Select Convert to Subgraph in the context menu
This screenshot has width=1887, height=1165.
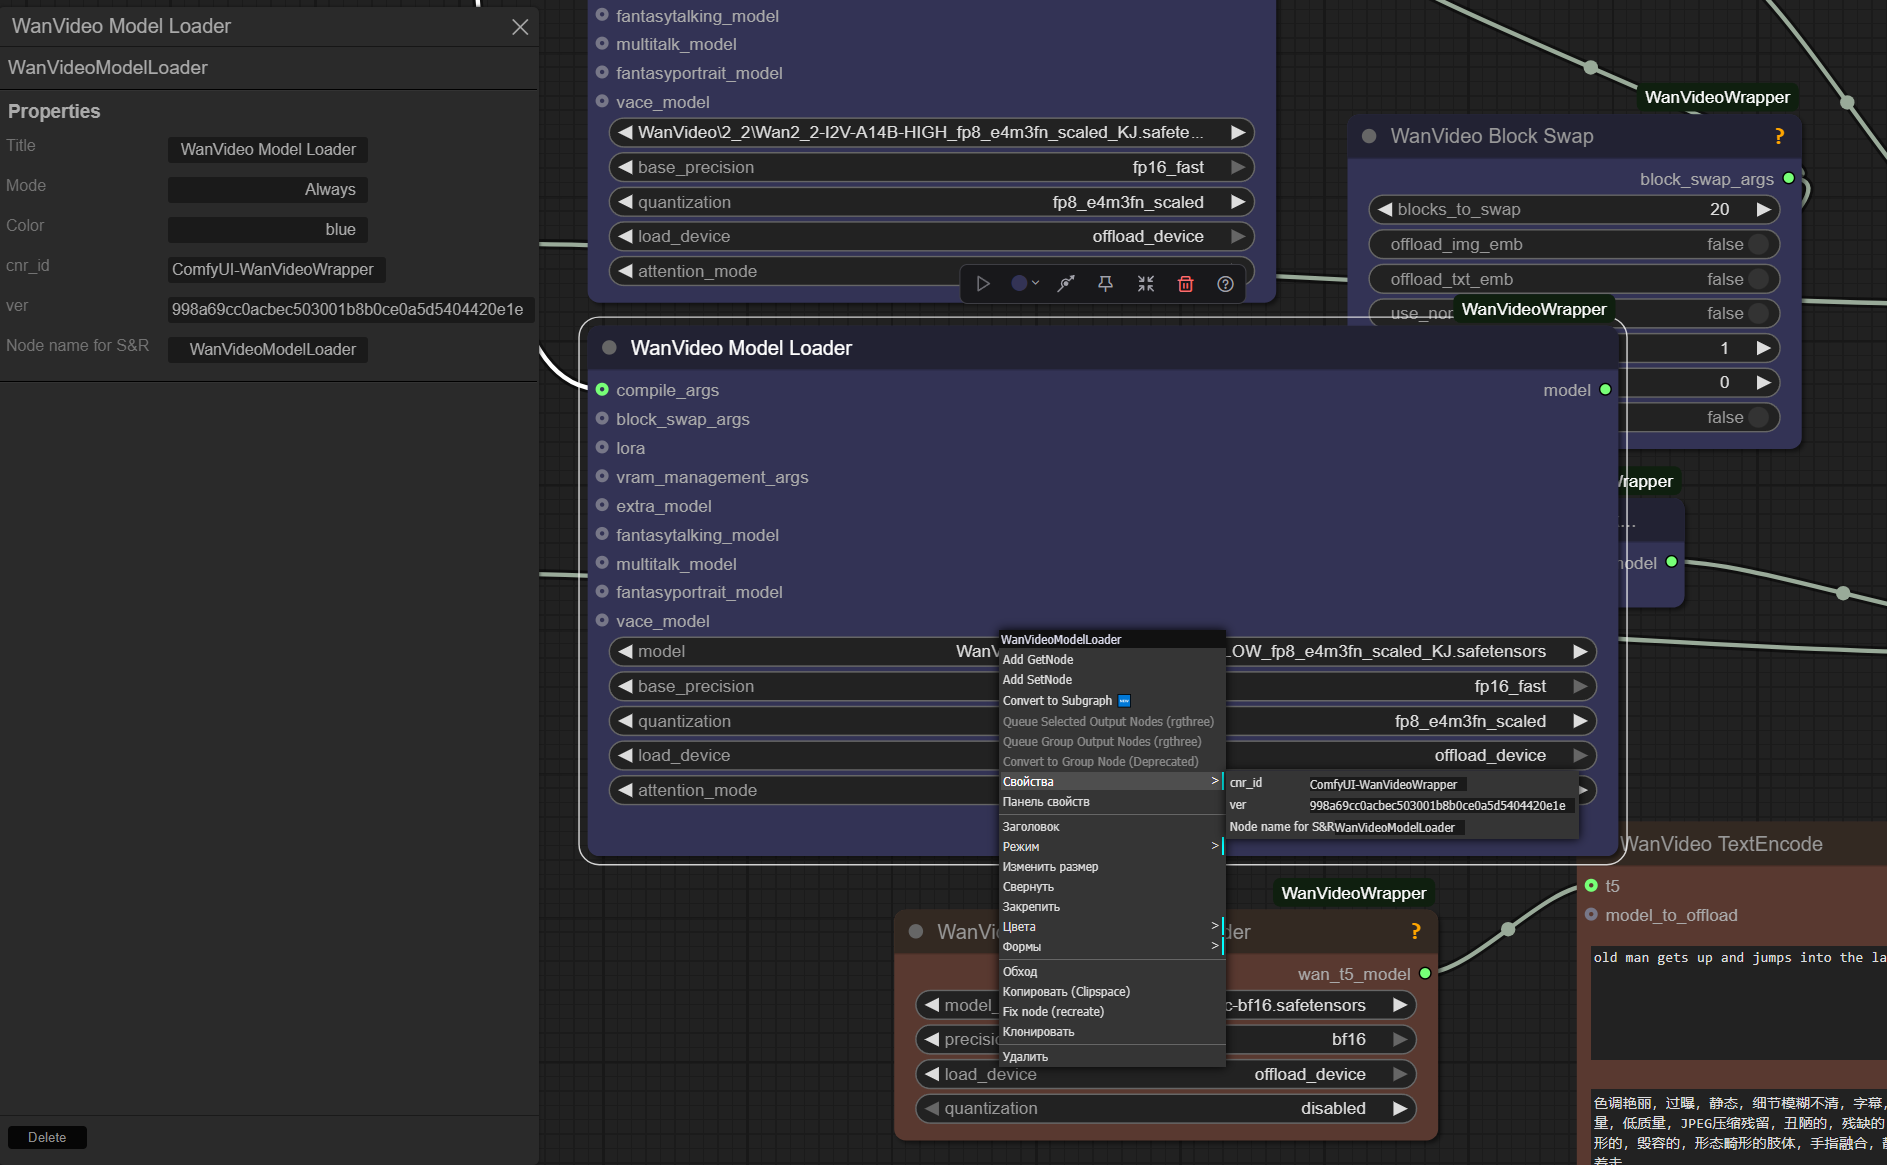pyautogui.click(x=1112, y=701)
